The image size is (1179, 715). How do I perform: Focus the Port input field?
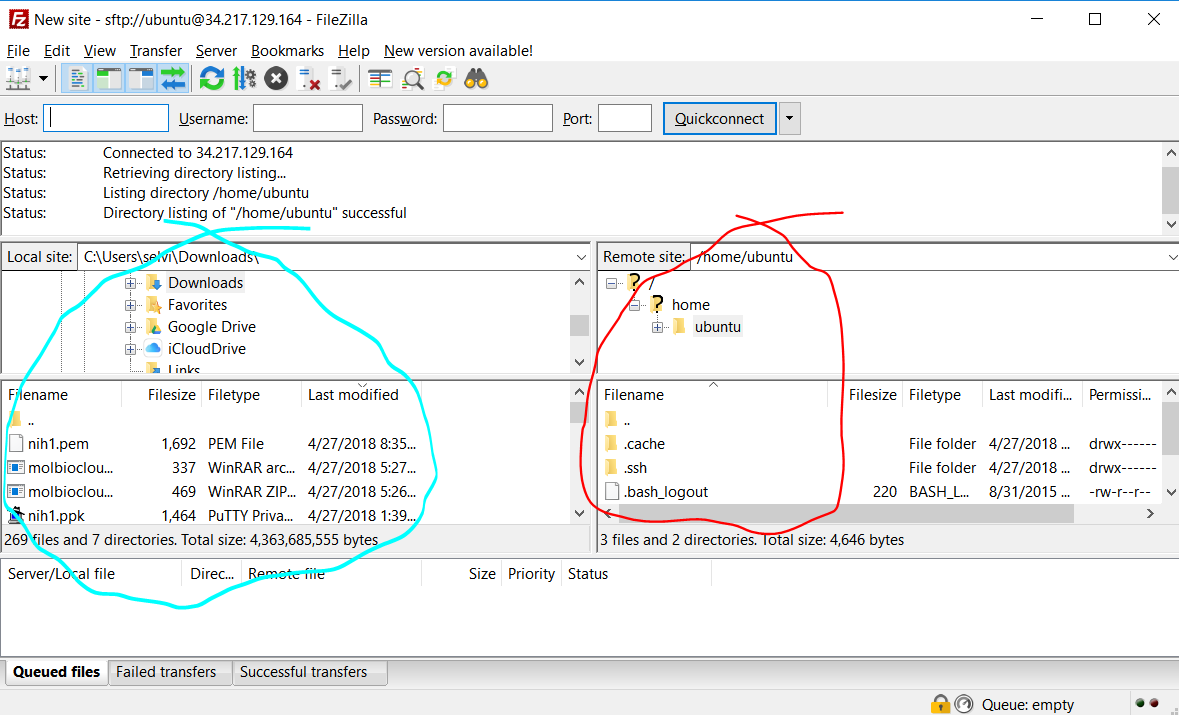[x=625, y=118]
